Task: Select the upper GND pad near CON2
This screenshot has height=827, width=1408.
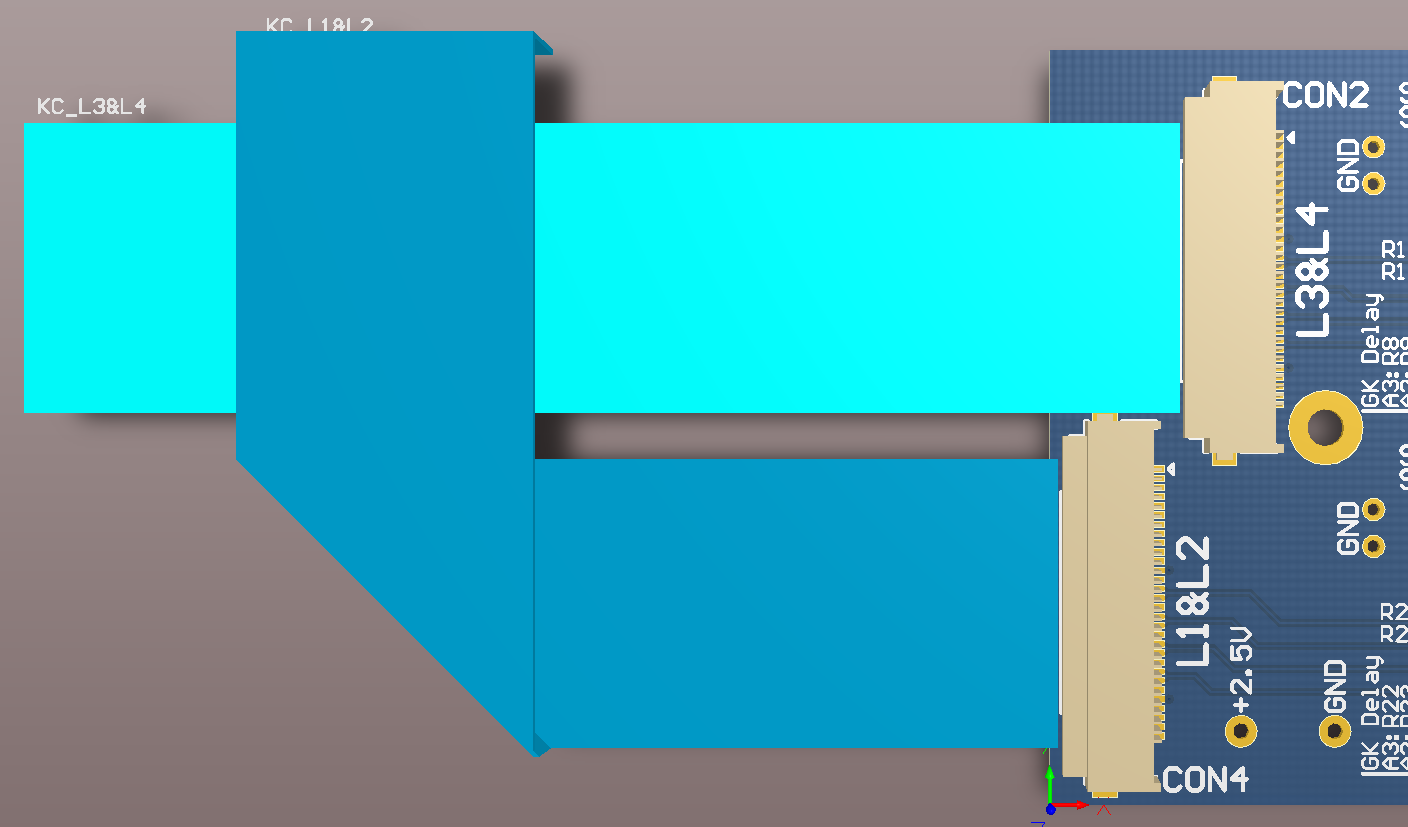Action: (1374, 147)
